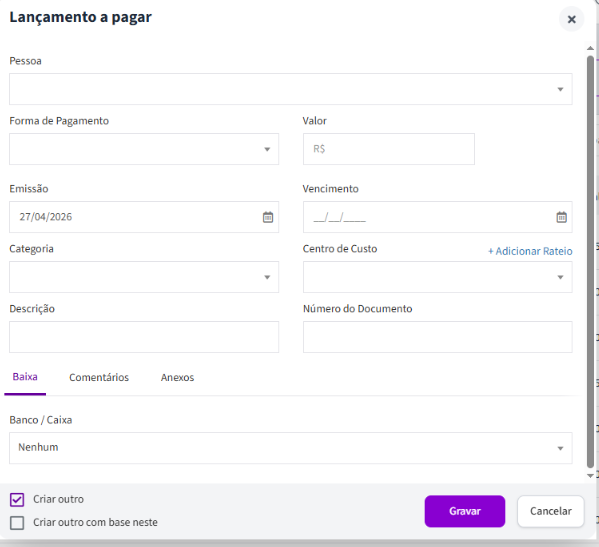Click the scrollbar down arrow
The height and width of the screenshot is (547, 599).
click(590, 476)
